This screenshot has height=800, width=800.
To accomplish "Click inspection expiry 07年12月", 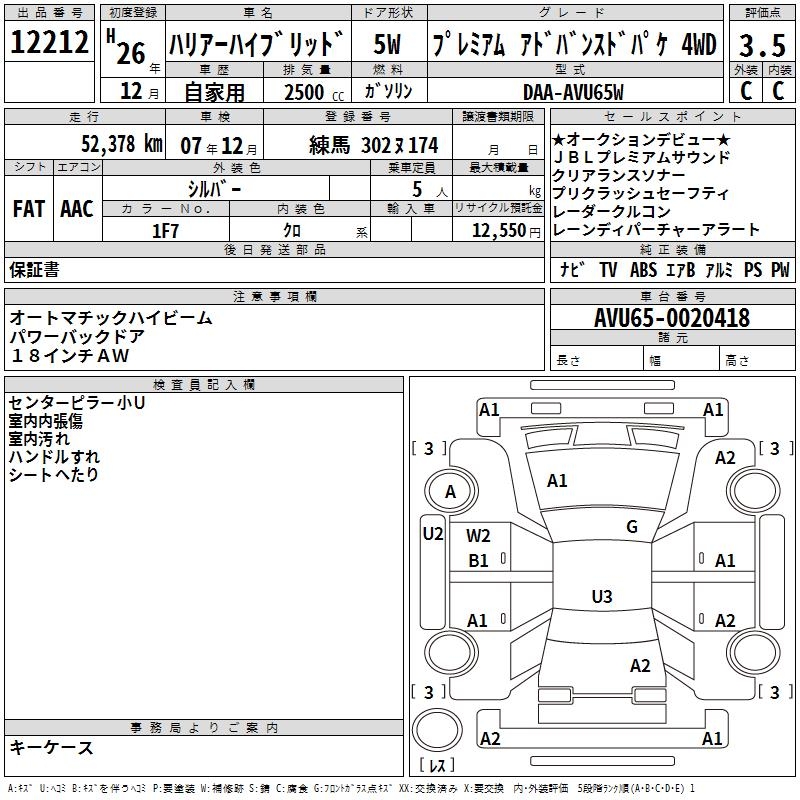I will coord(219,146).
